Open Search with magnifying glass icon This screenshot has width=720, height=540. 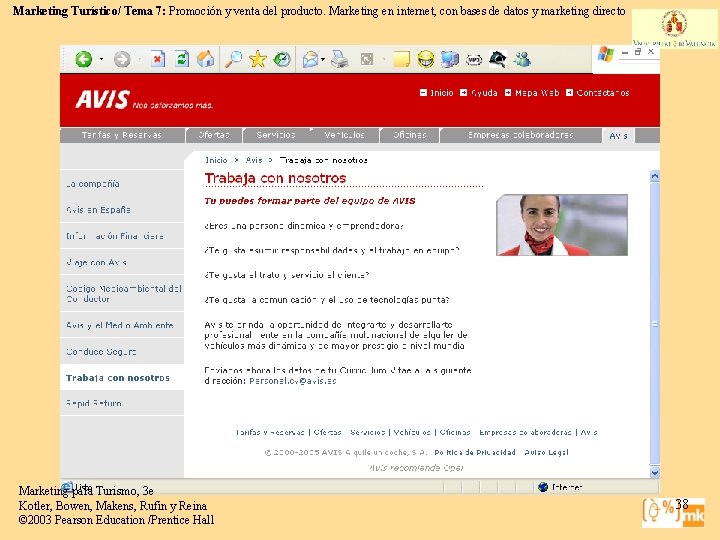[x=234, y=59]
